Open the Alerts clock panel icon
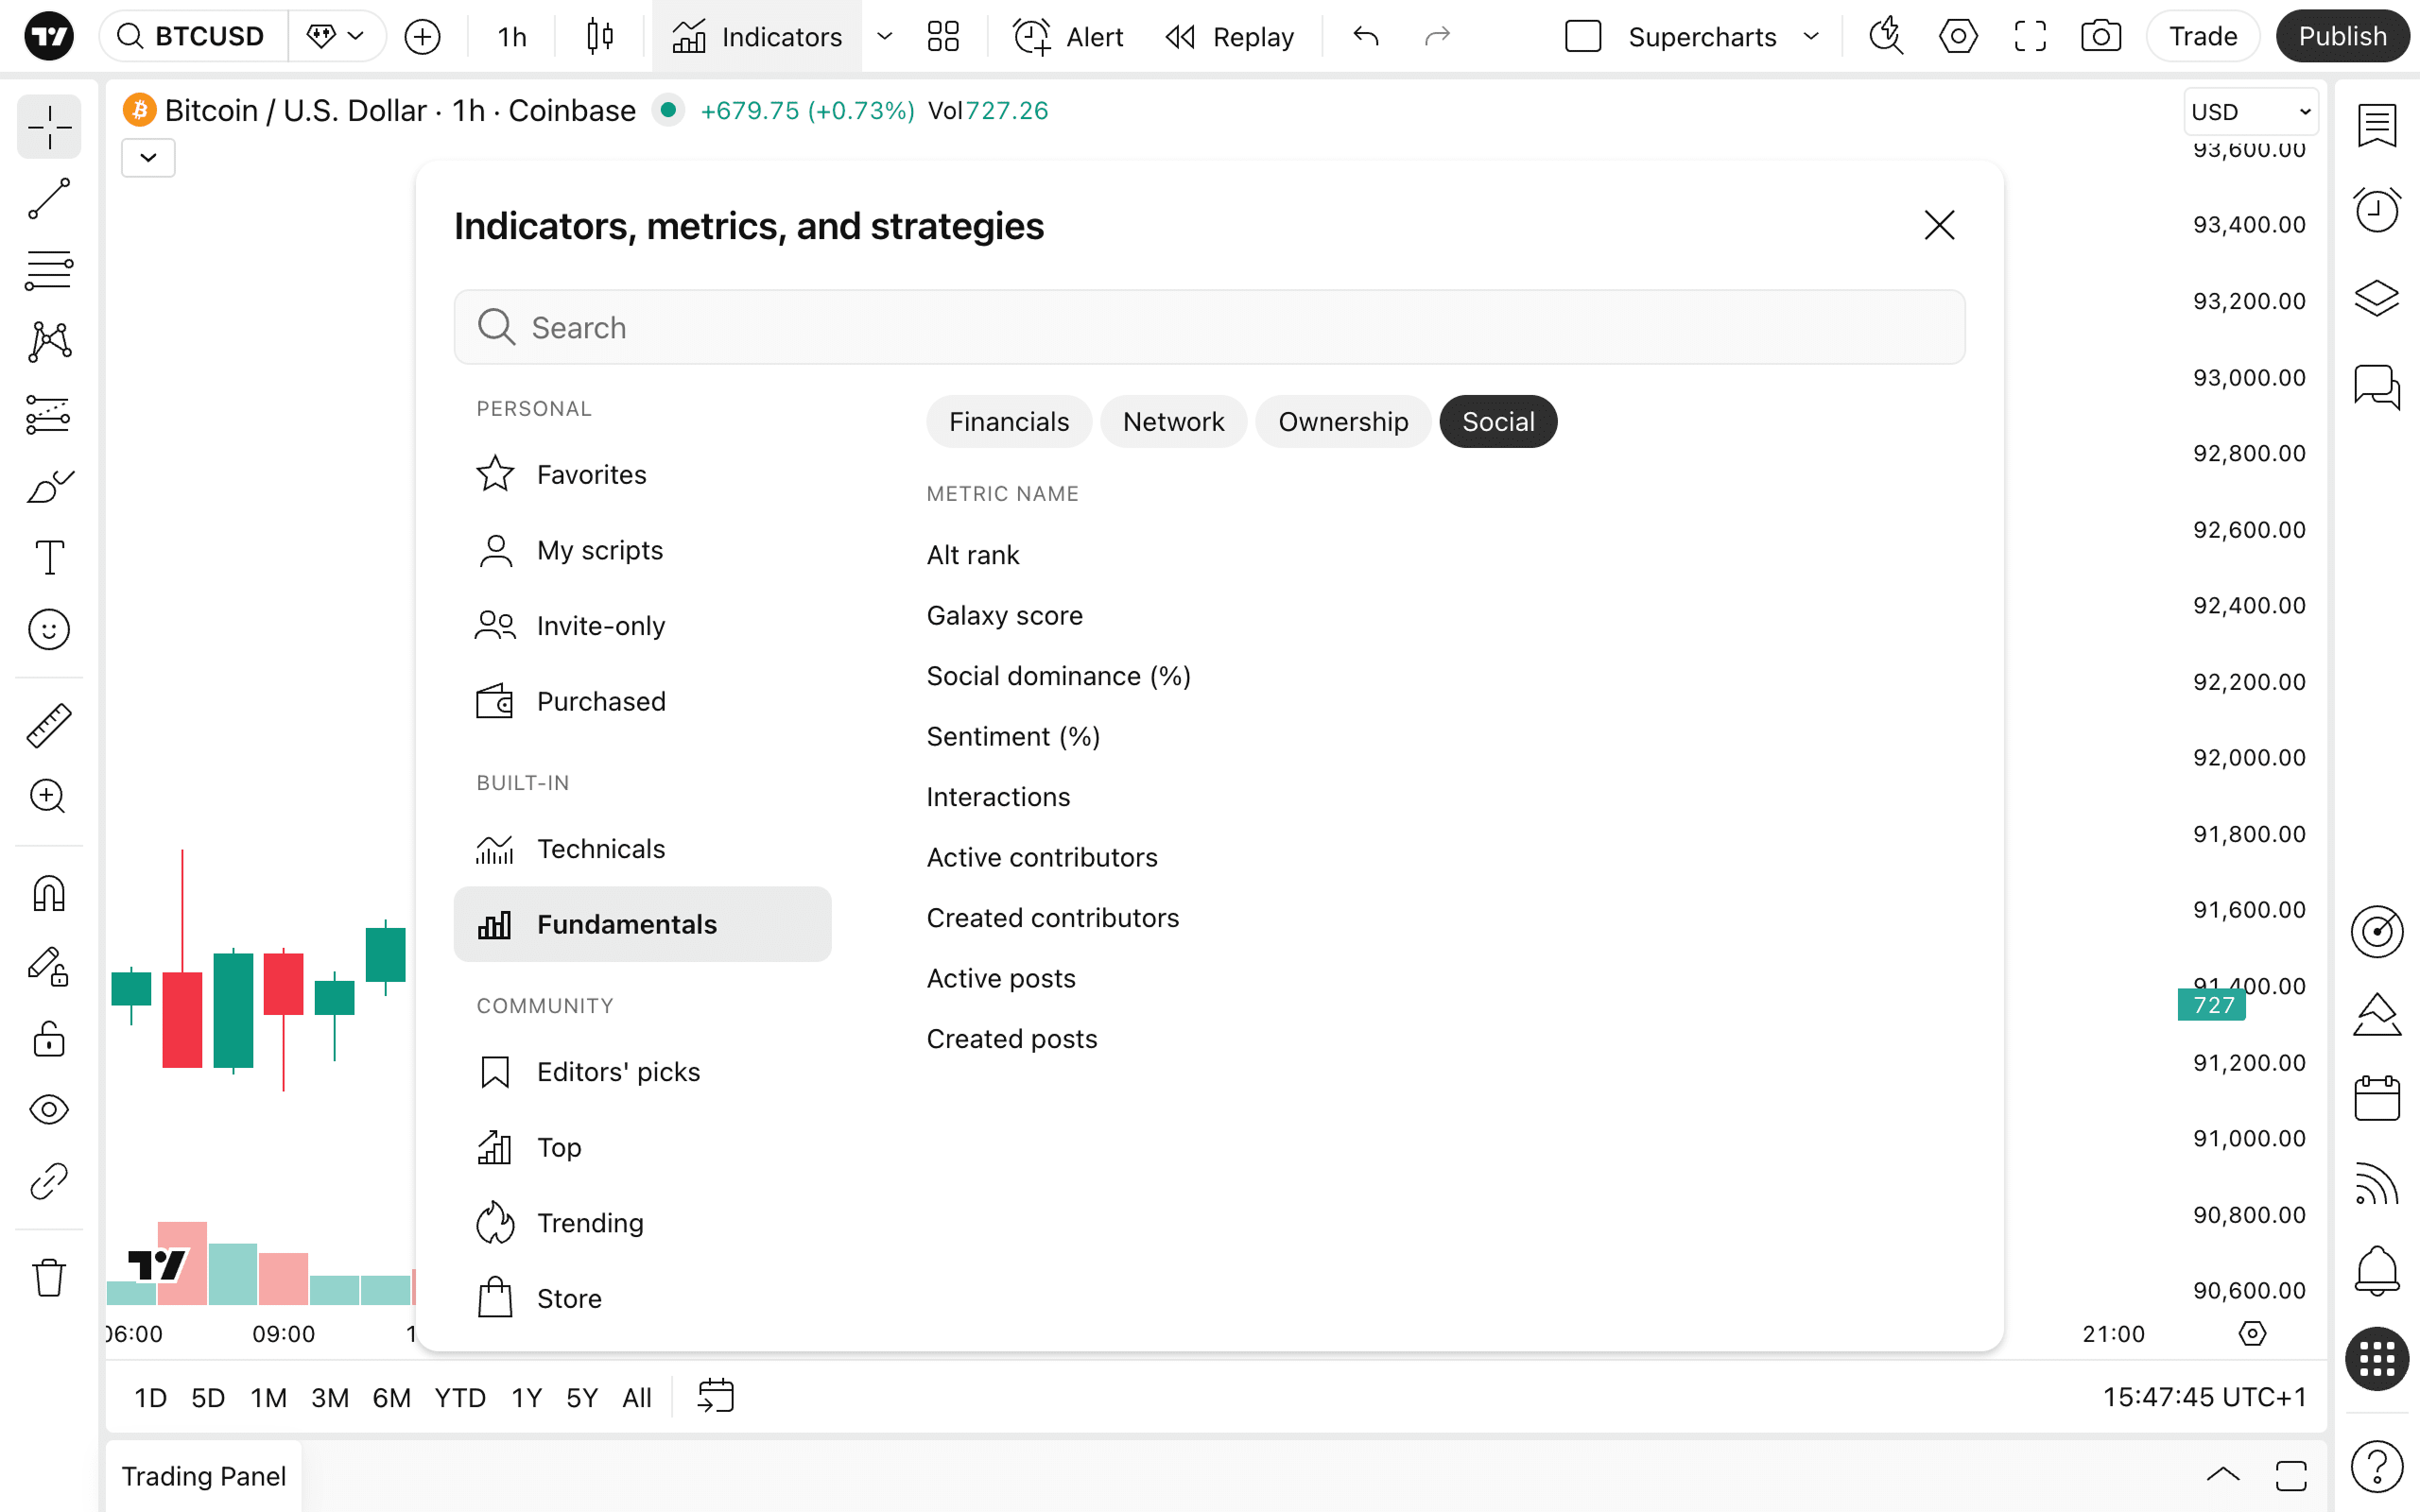 (x=2376, y=210)
